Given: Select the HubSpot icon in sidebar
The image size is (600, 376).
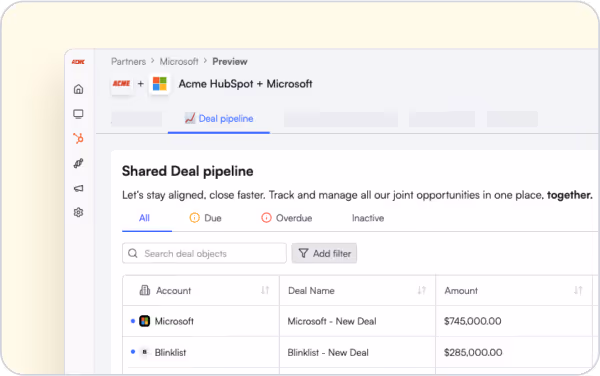Looking at the screenshot, I should coord(78,138).
